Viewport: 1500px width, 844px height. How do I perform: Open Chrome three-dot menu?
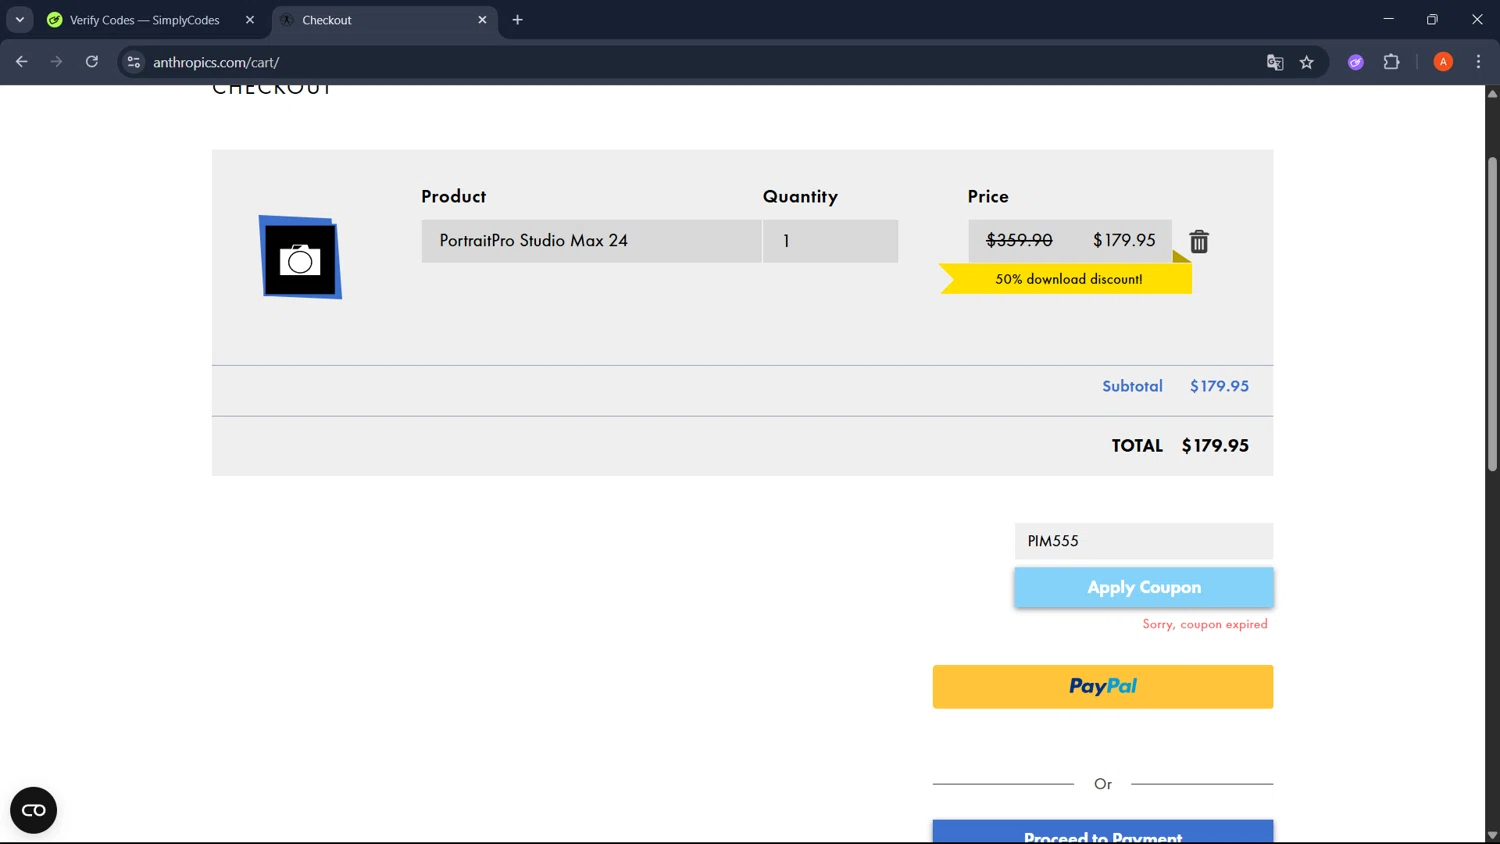1479,62
